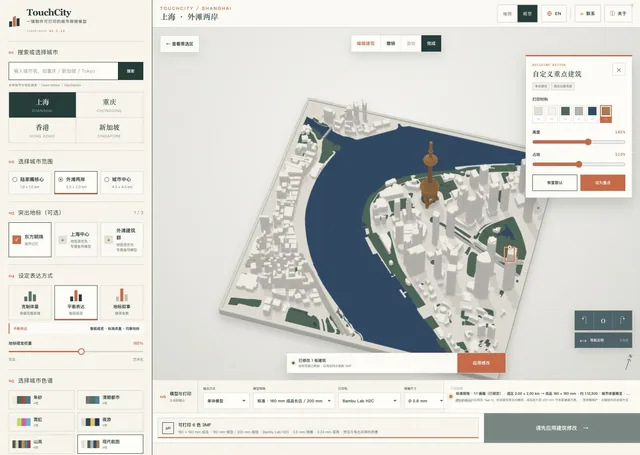The height and width of the screenshot is (455, 640).
Task: Click the plus icon on 外滩建筑群
Action: coord(109,240)
